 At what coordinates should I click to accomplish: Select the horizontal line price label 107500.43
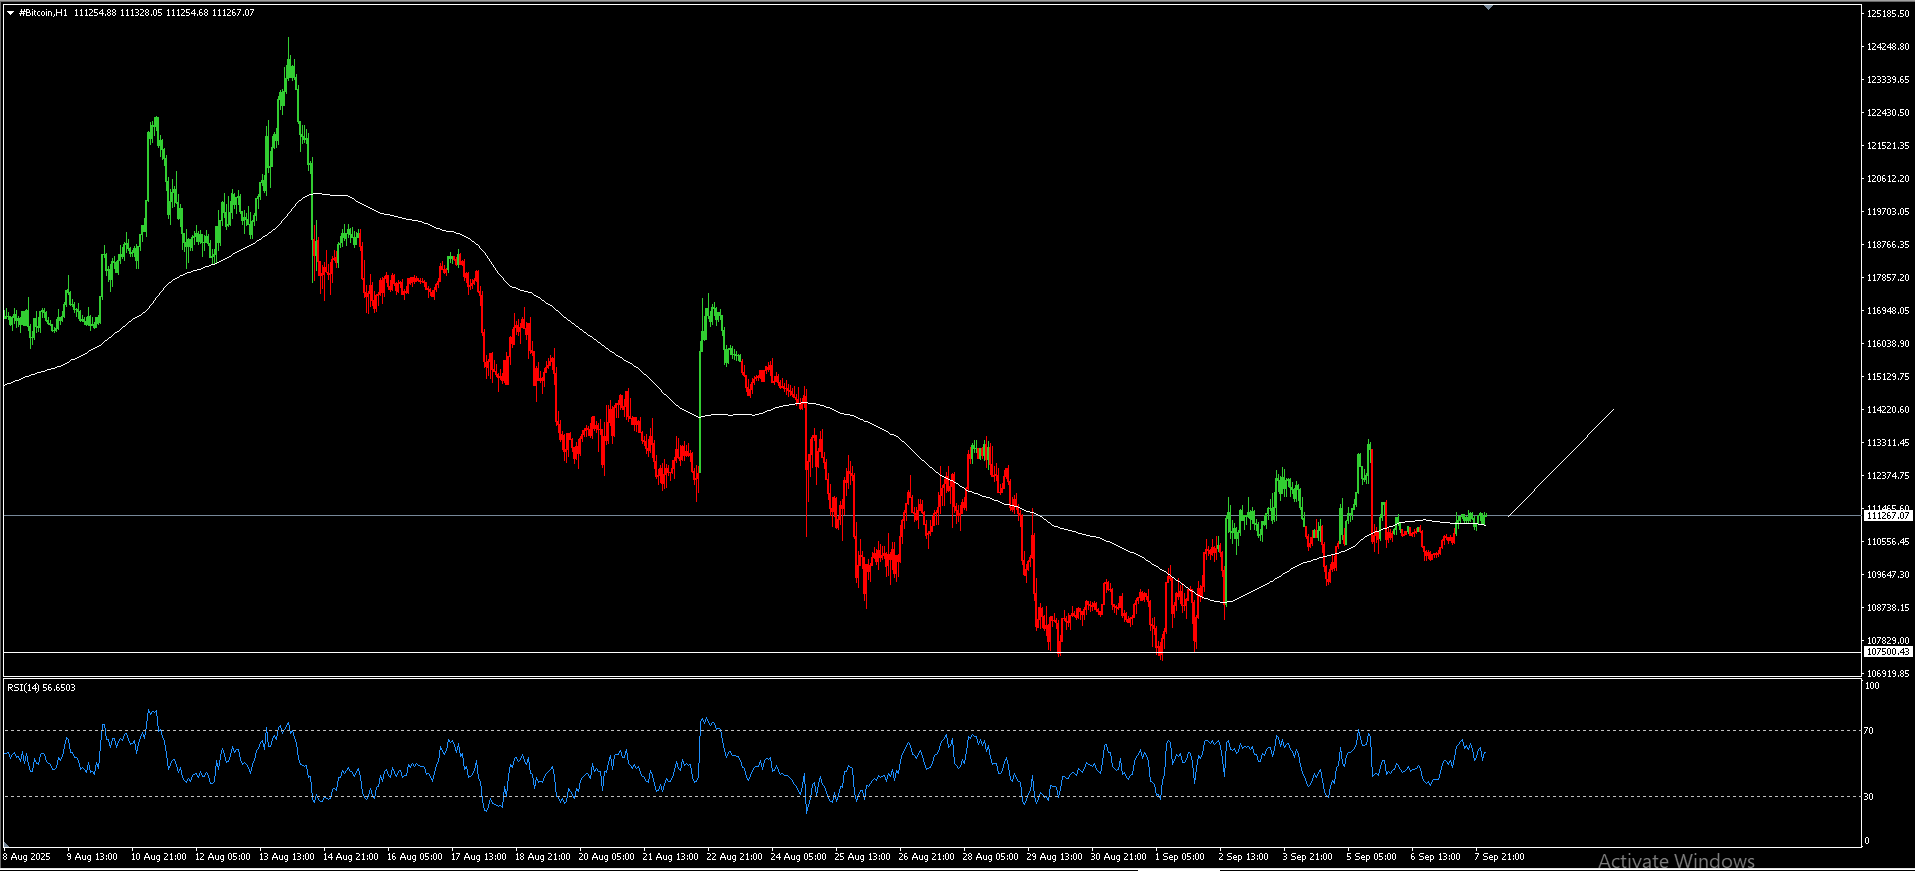click(1887, 652)
